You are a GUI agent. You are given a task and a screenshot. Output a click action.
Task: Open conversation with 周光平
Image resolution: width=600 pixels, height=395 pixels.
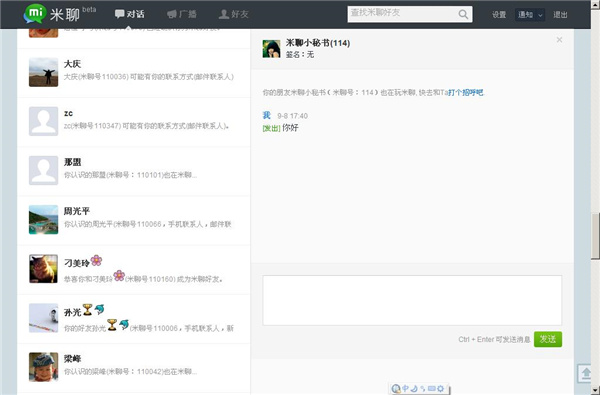pos(134,220)
